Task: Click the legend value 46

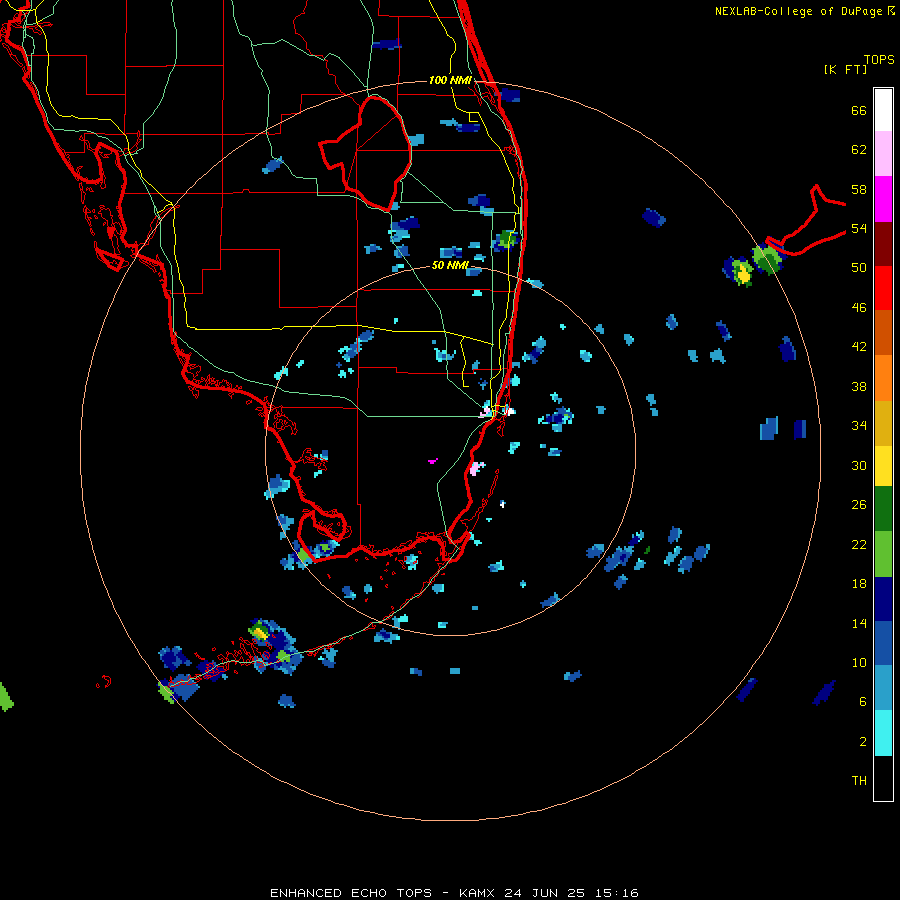Action: [859, 308]
